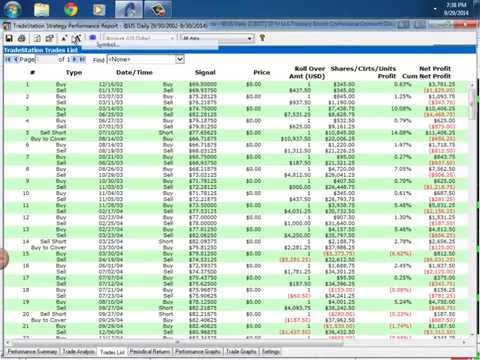Click the help icon after the All Area dropdown
The width and height of the screenshot is (480, 360).
tap(262, 38)
